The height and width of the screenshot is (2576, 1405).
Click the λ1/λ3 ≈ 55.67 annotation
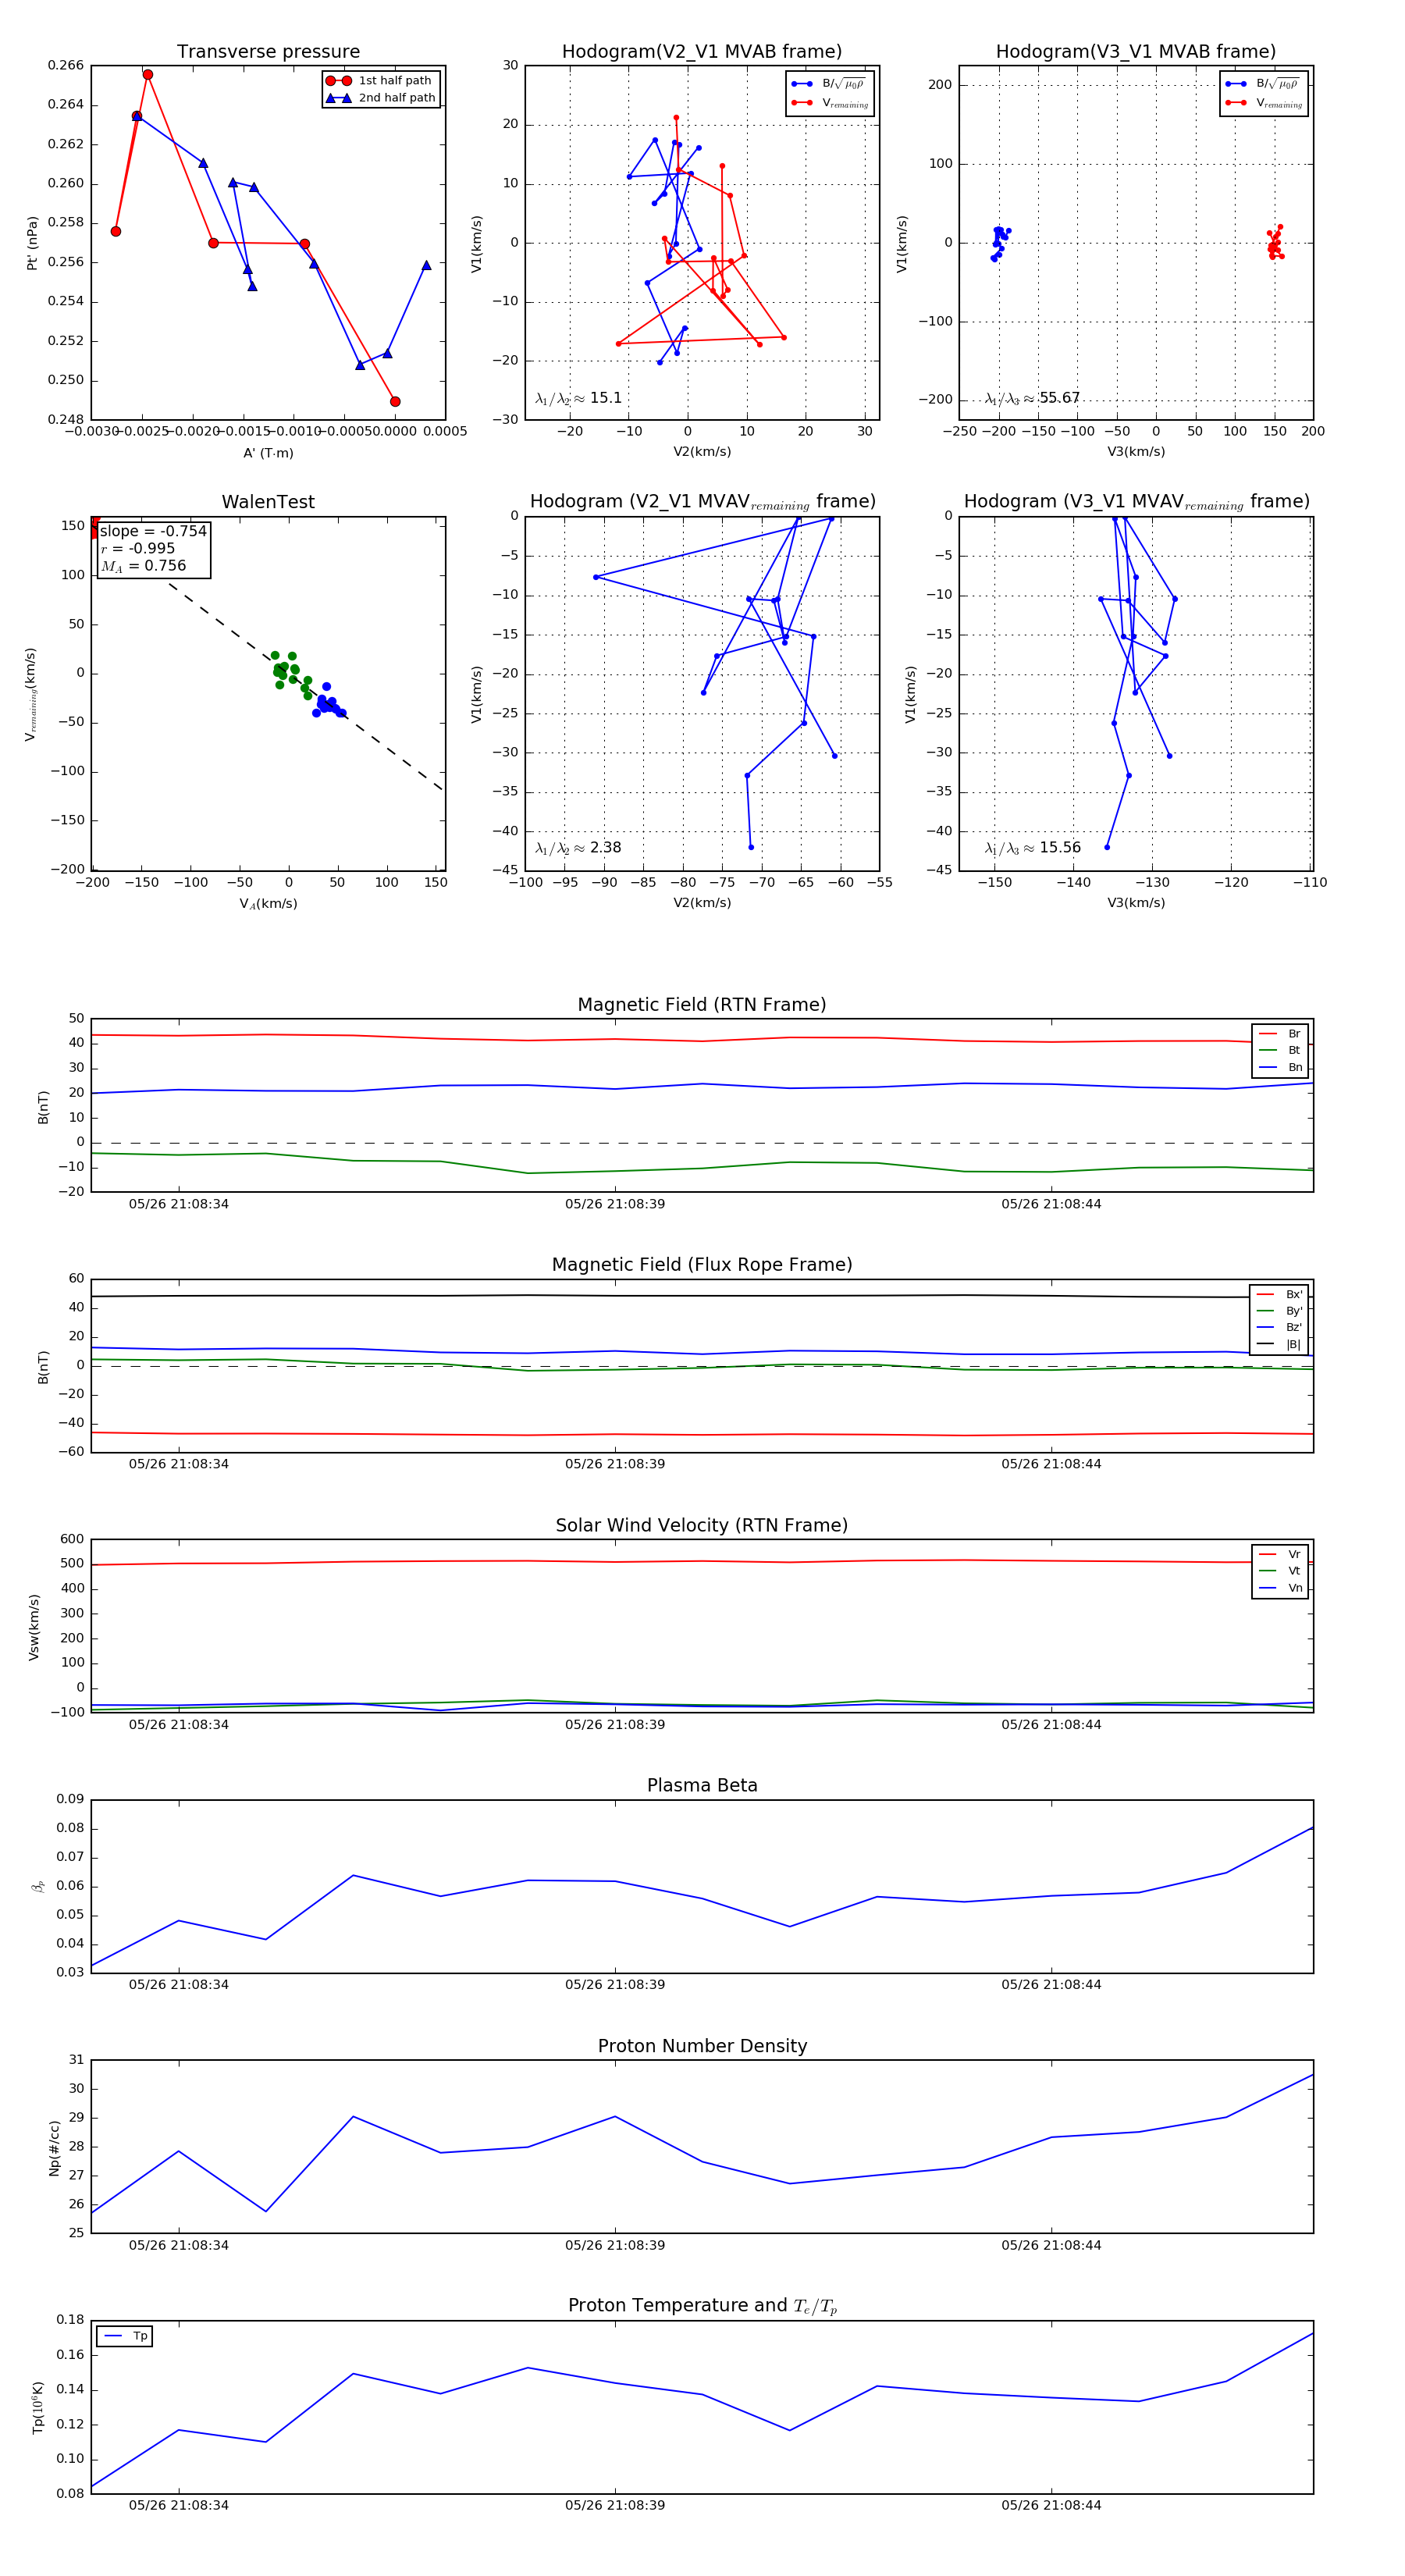point(1032,398)
